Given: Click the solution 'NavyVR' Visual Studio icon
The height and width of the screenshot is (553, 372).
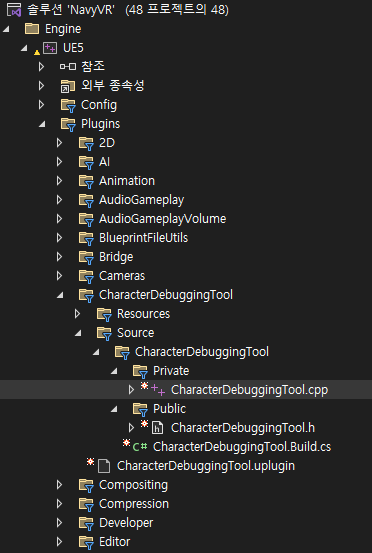Looking at the screenshot, I should tap(14, 10).
